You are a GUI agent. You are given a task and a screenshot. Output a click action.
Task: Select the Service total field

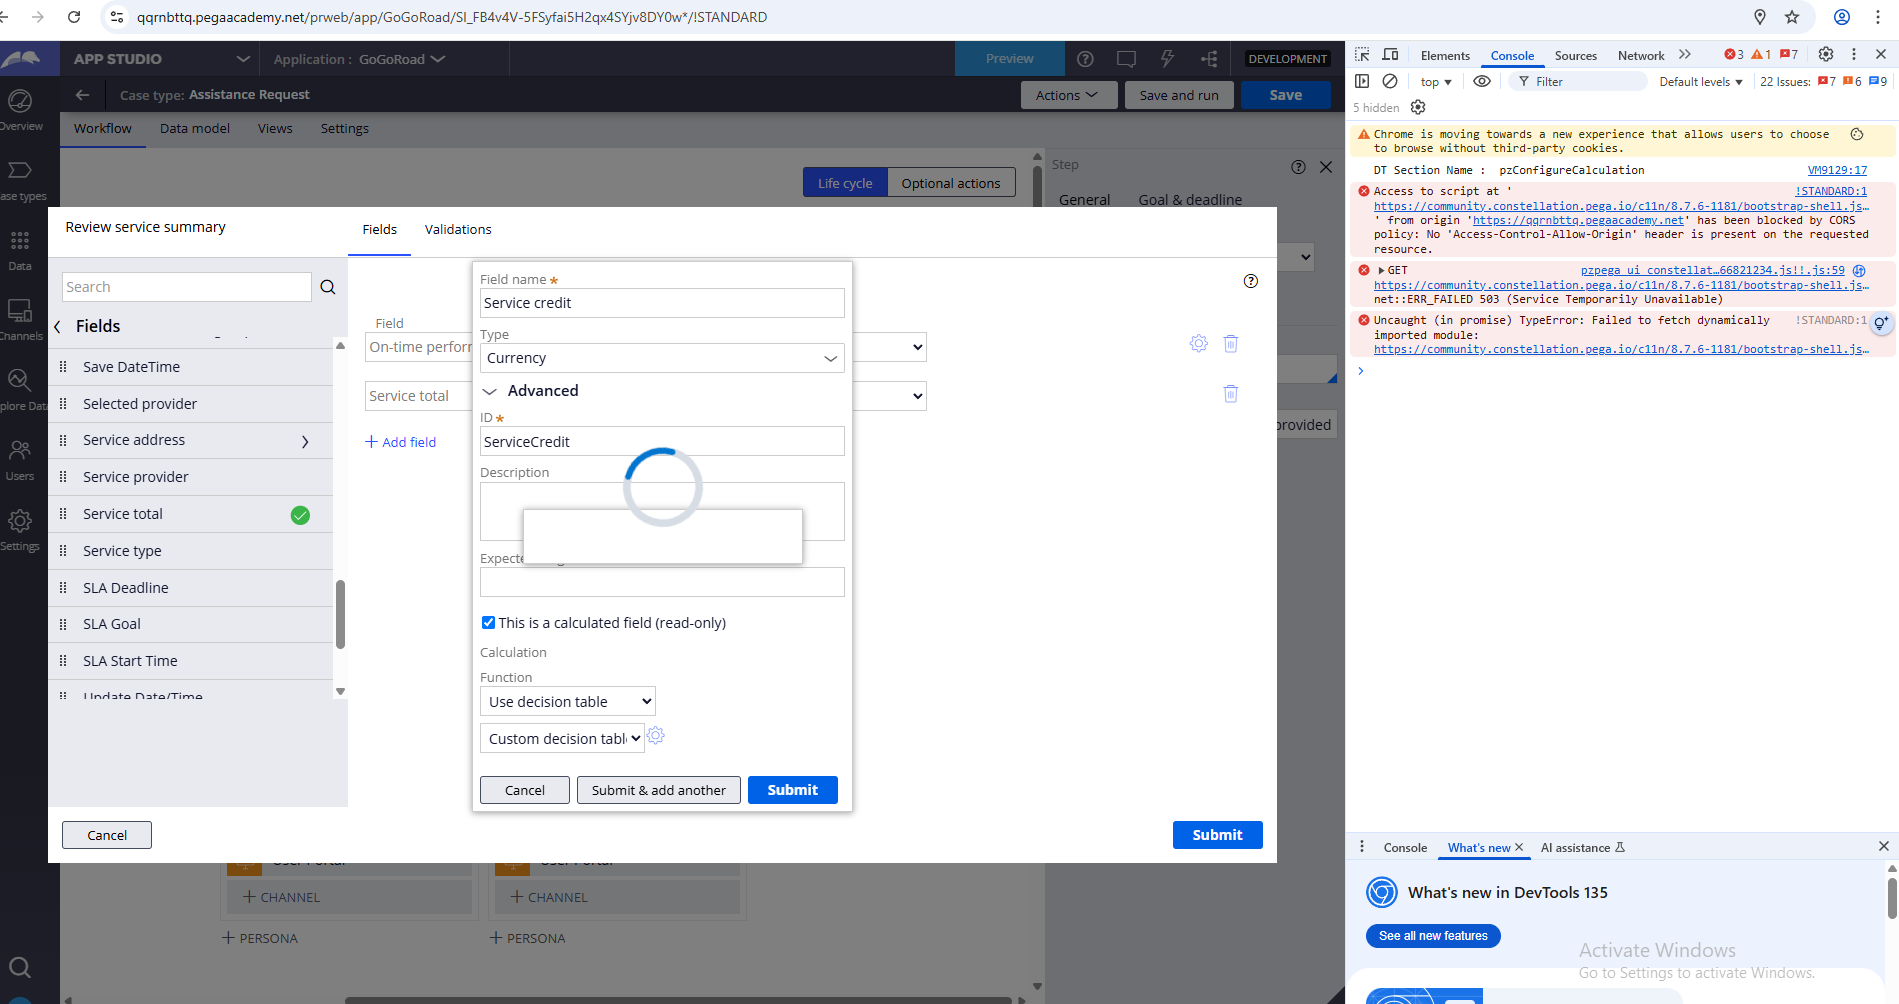[x=191, y=514]
